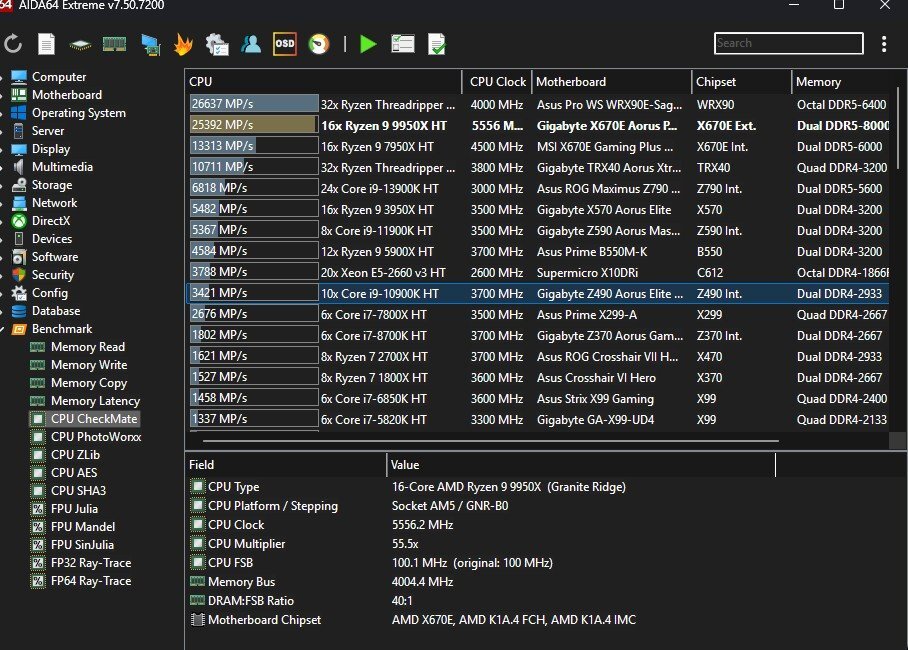Click the blue computer monitor toolbar icon
Viewport: 908px width, 650px height.
click(151, 45)
